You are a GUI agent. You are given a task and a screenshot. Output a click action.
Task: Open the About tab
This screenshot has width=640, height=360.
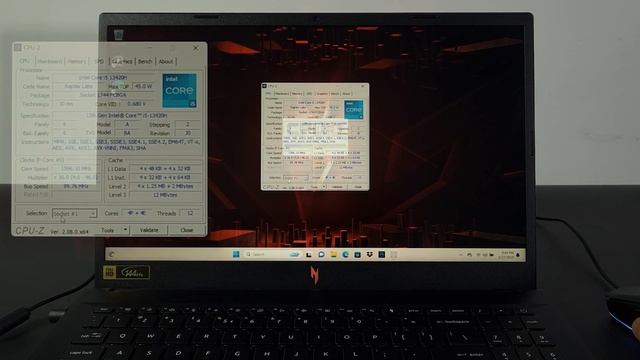click(x=166, y=61)
